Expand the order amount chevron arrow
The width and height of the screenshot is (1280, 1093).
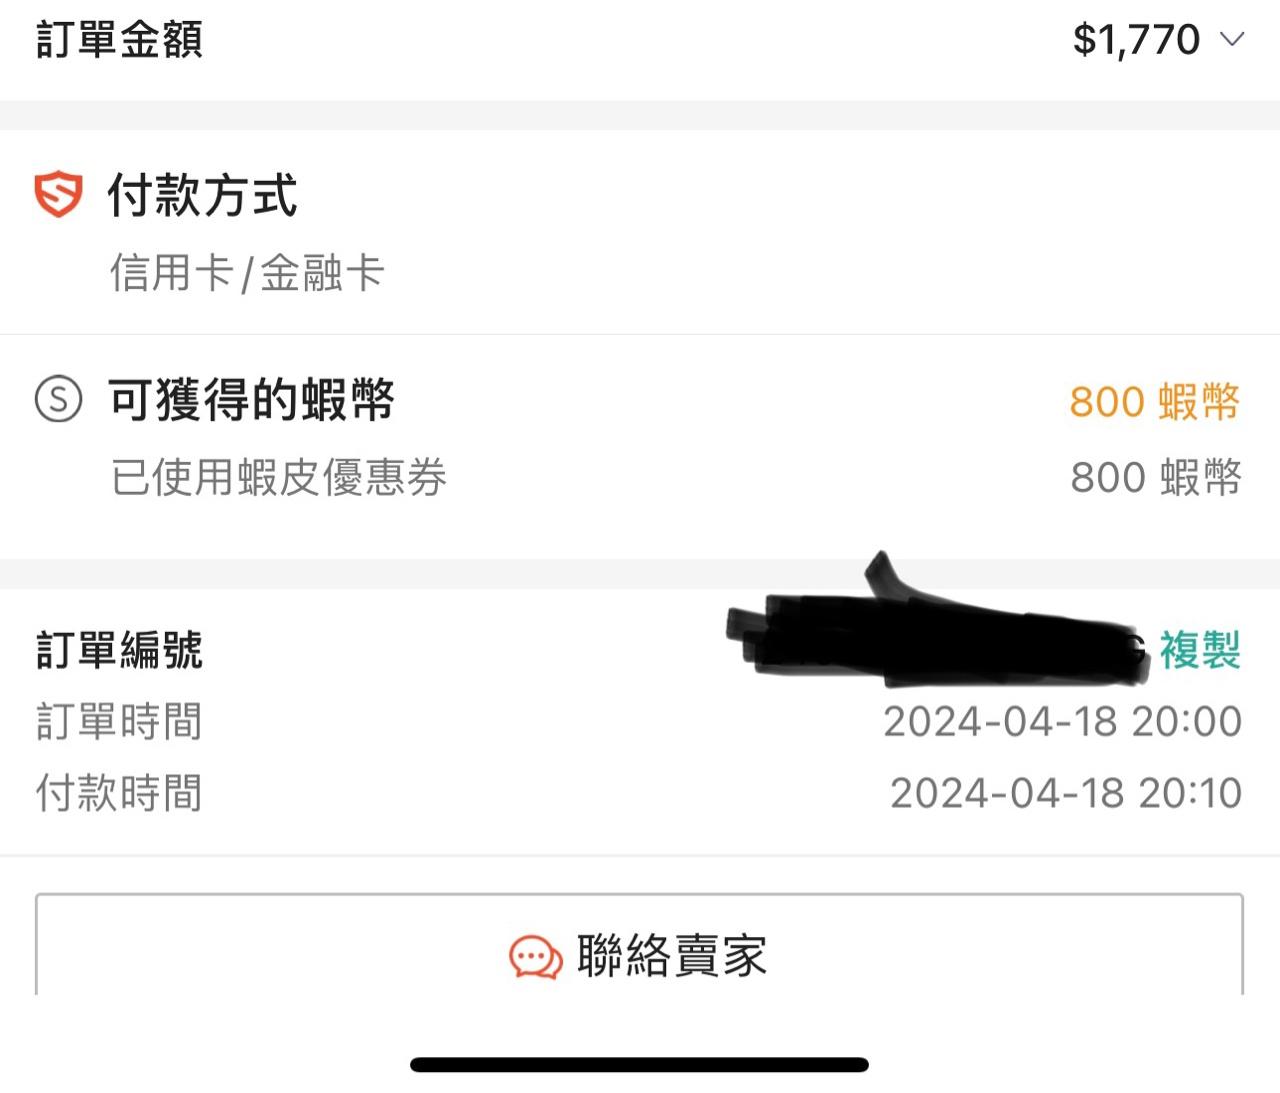(1232, 40)
